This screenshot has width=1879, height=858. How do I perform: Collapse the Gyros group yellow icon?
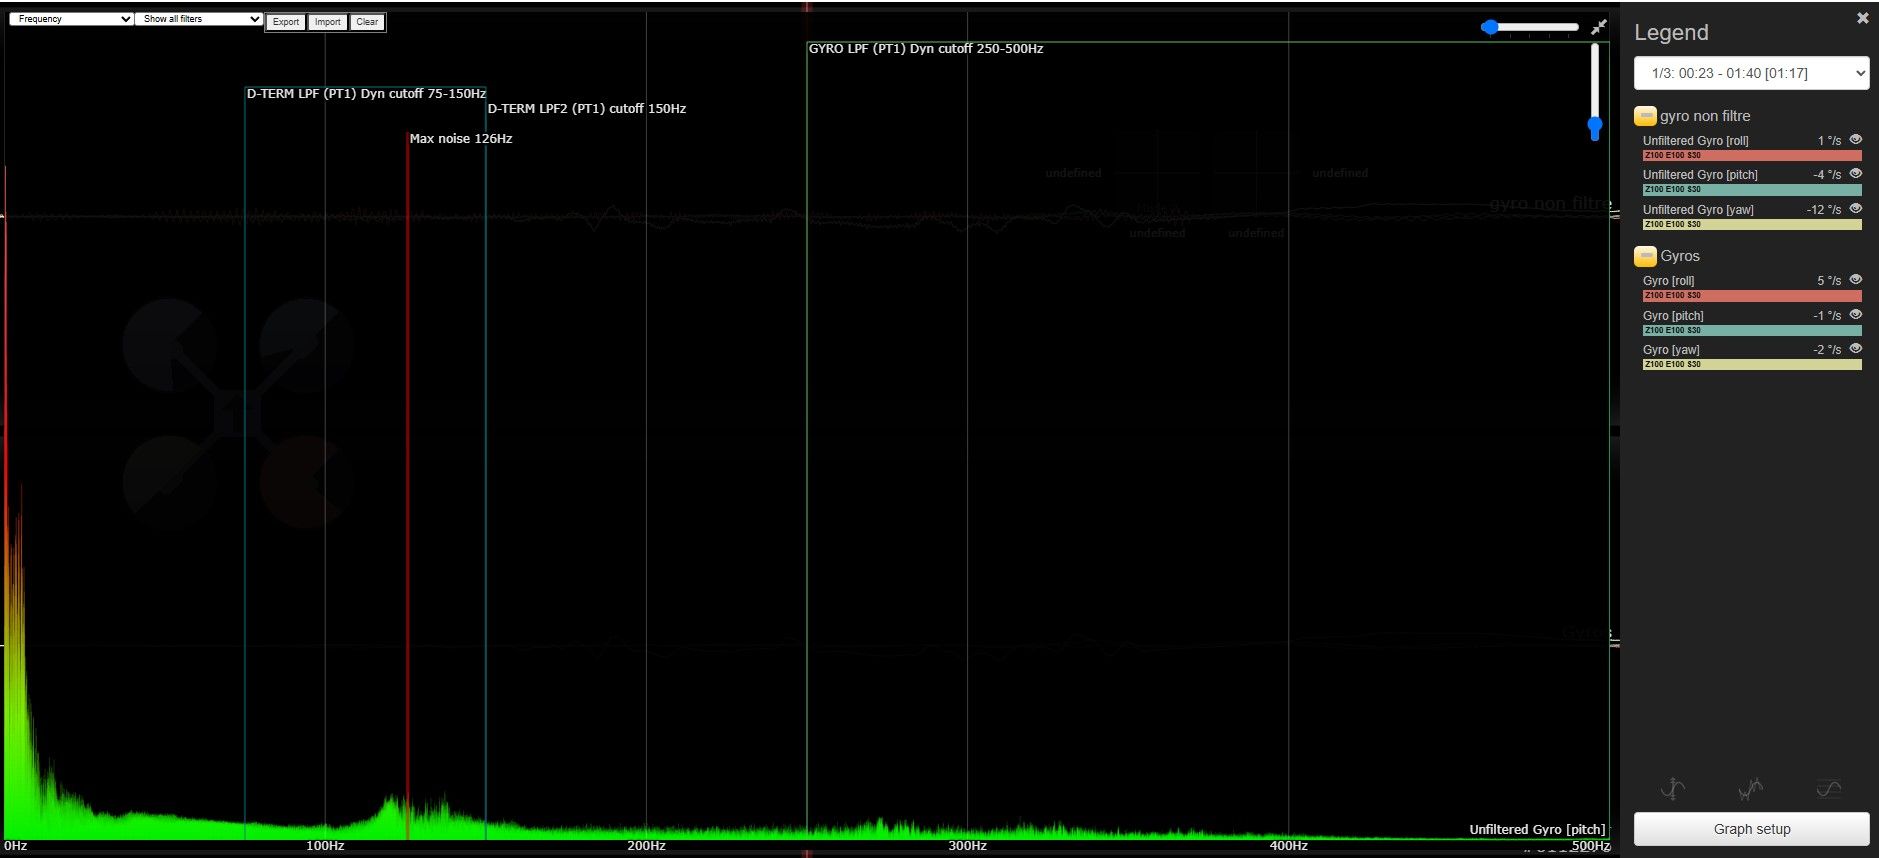coord(1645,256)
